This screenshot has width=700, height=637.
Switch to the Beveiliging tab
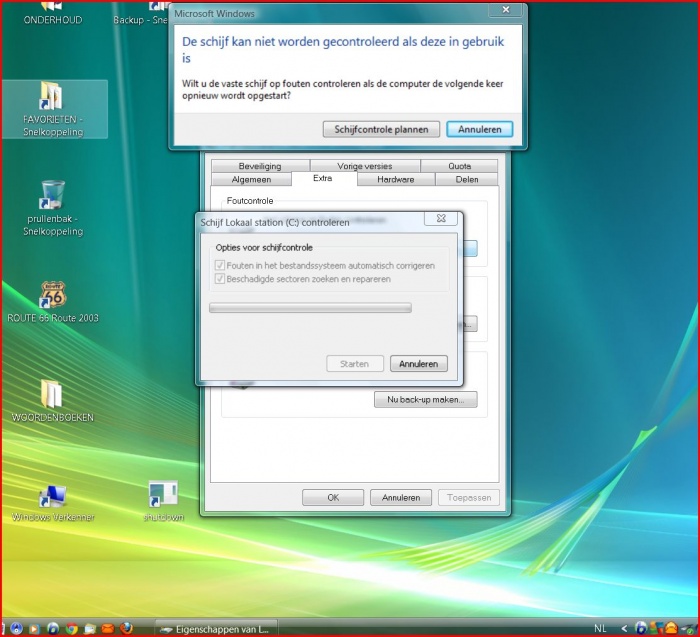click(260, 166)
